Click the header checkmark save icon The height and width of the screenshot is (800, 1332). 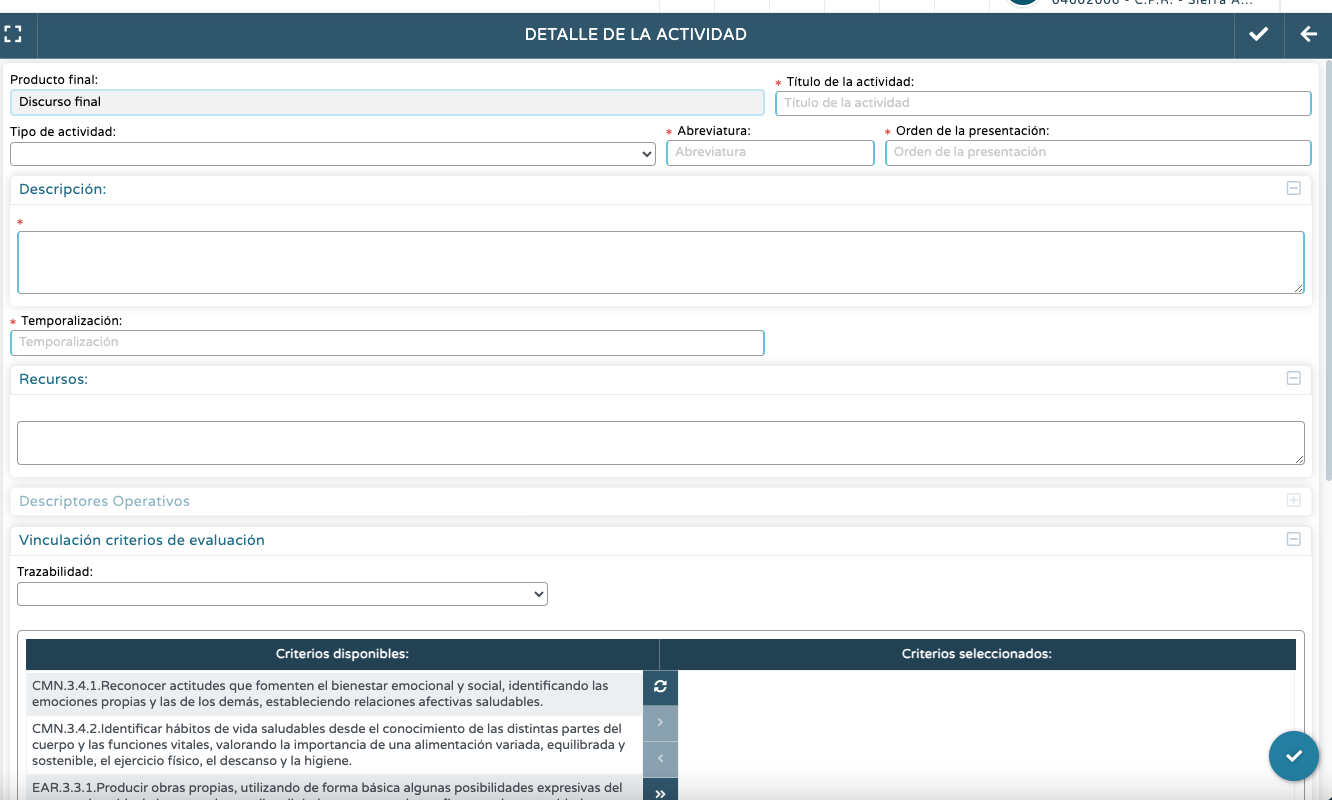(x=1258, y=35)
